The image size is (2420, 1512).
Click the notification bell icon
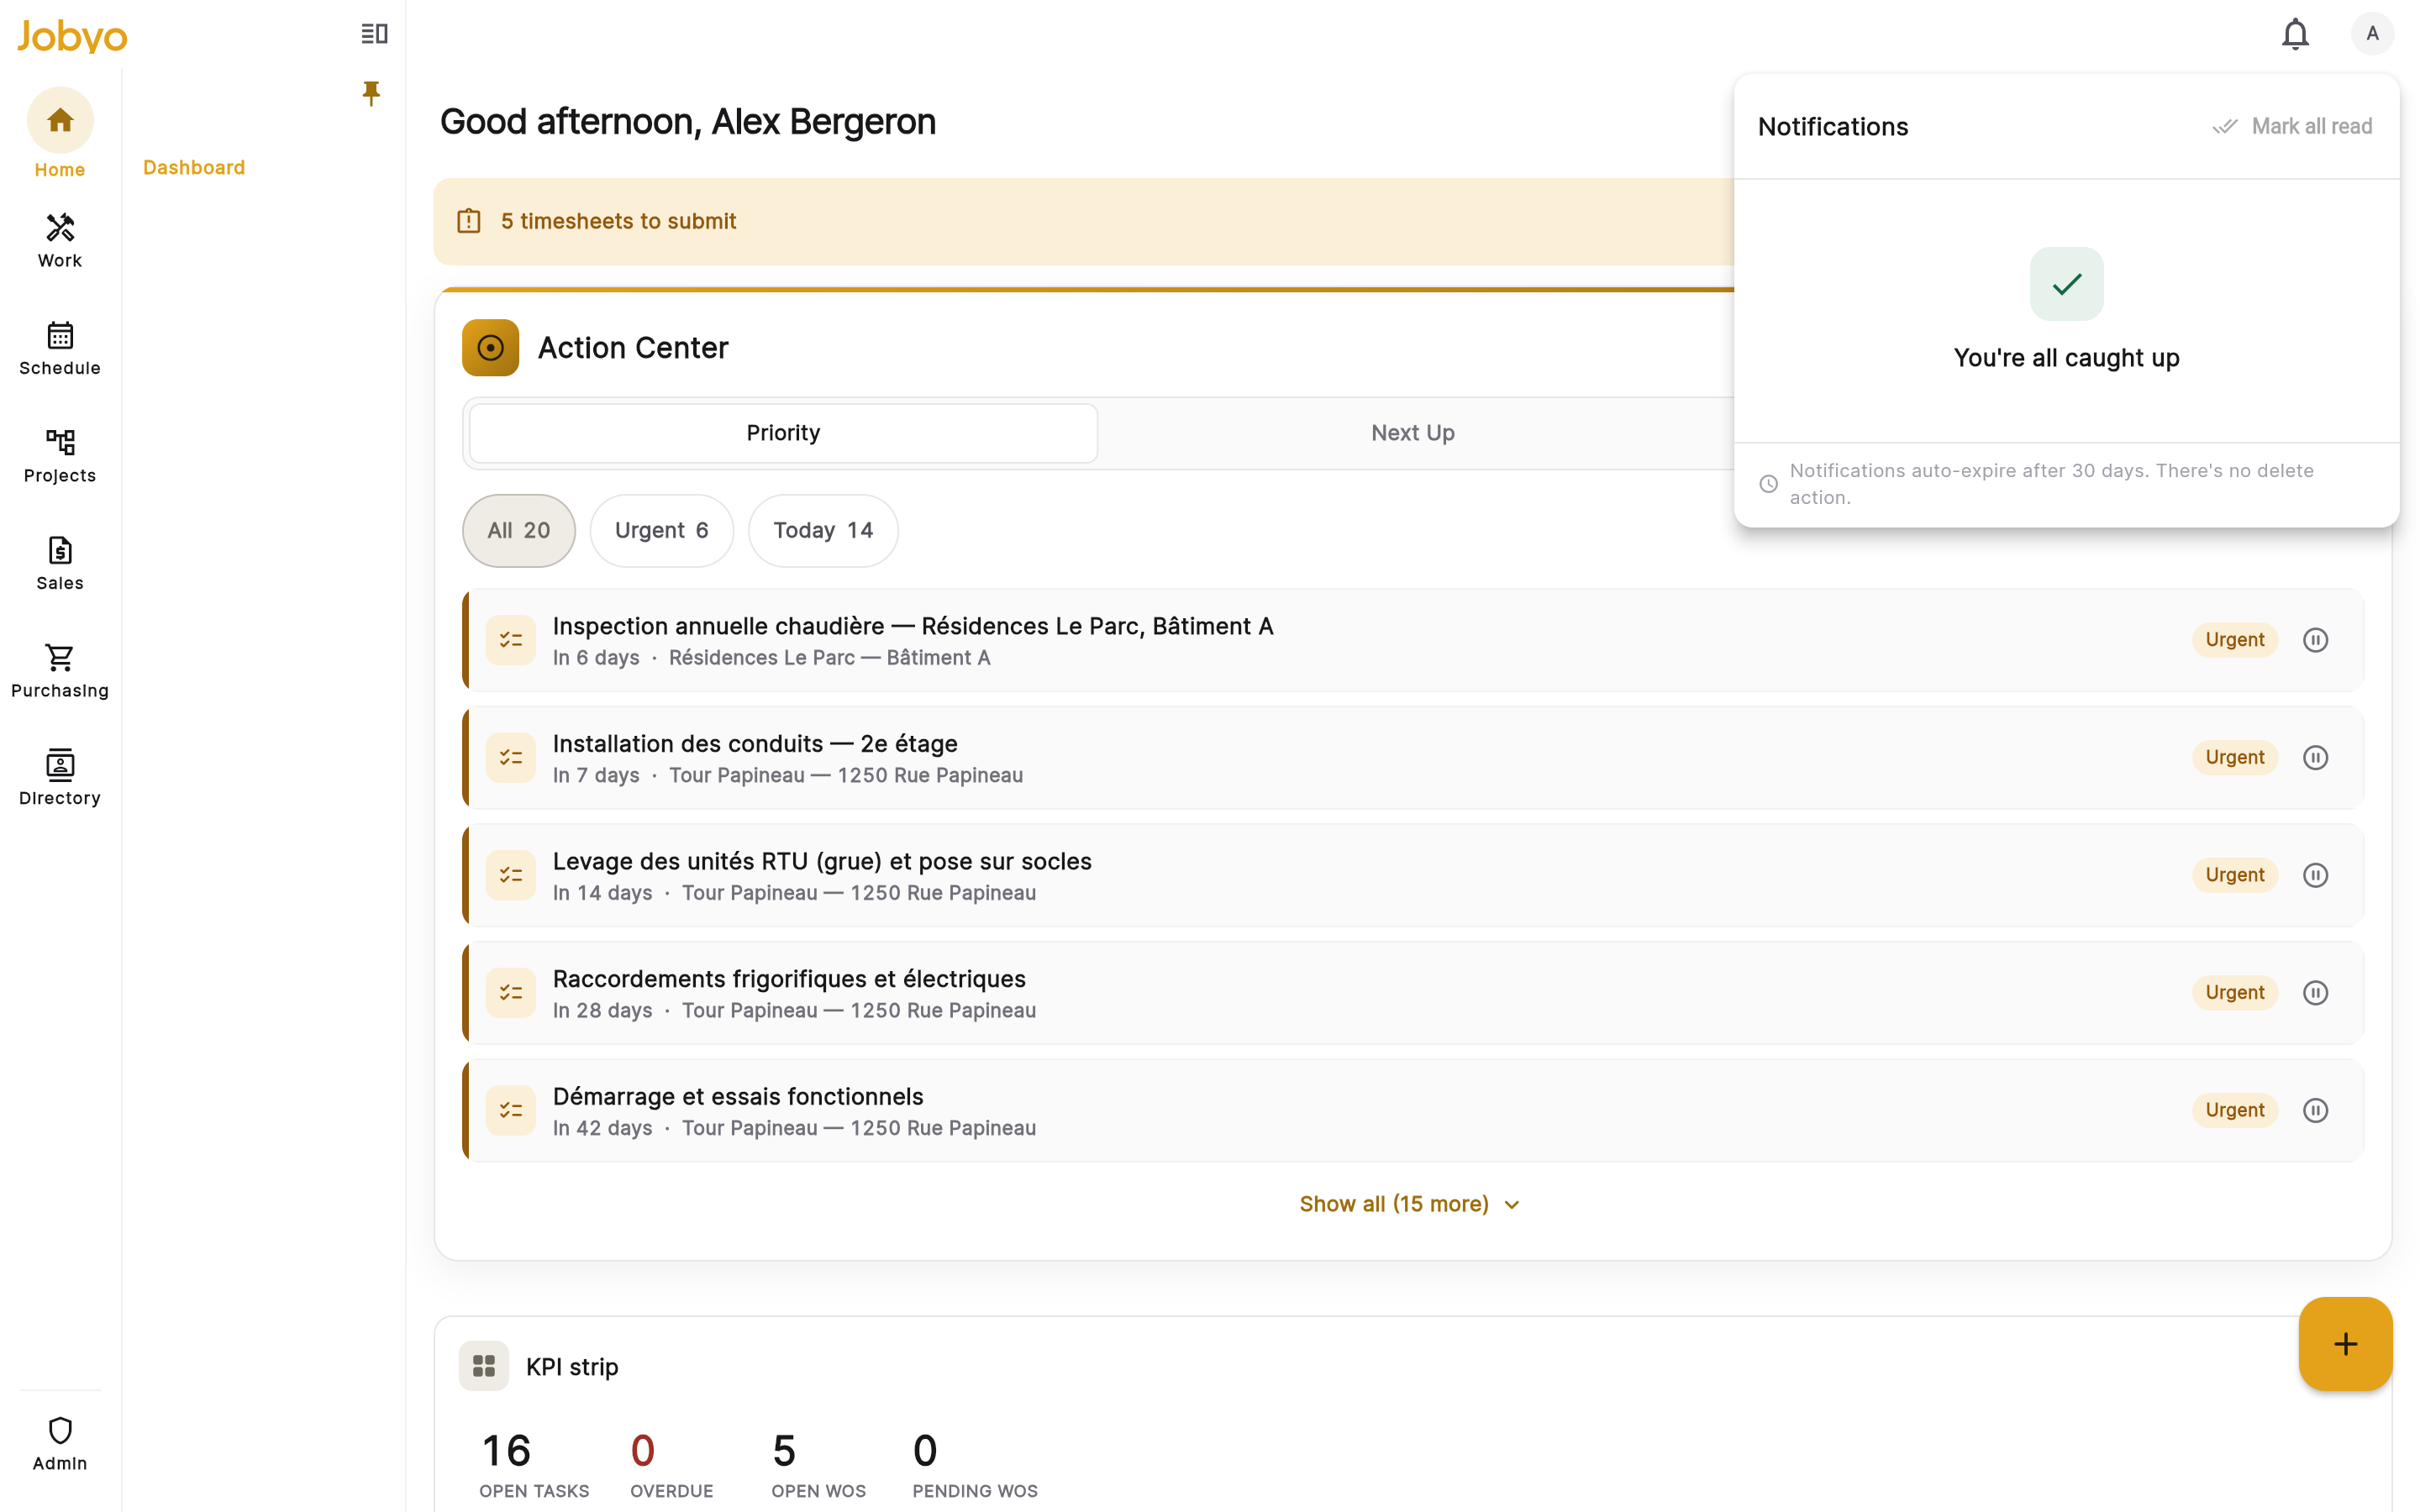click(2295, 34)
